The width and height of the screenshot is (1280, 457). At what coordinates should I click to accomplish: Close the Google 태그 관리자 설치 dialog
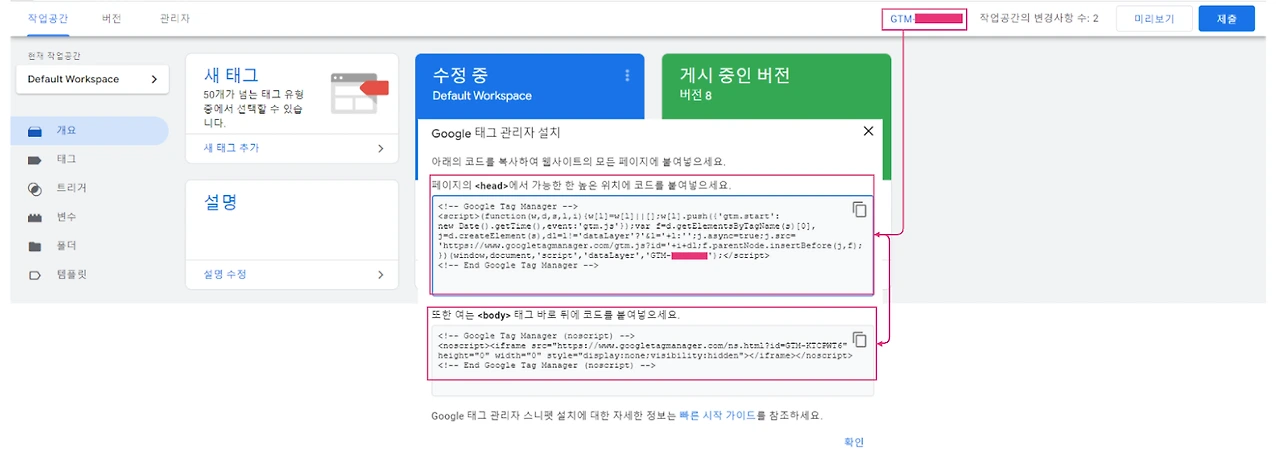pos(867,131)
